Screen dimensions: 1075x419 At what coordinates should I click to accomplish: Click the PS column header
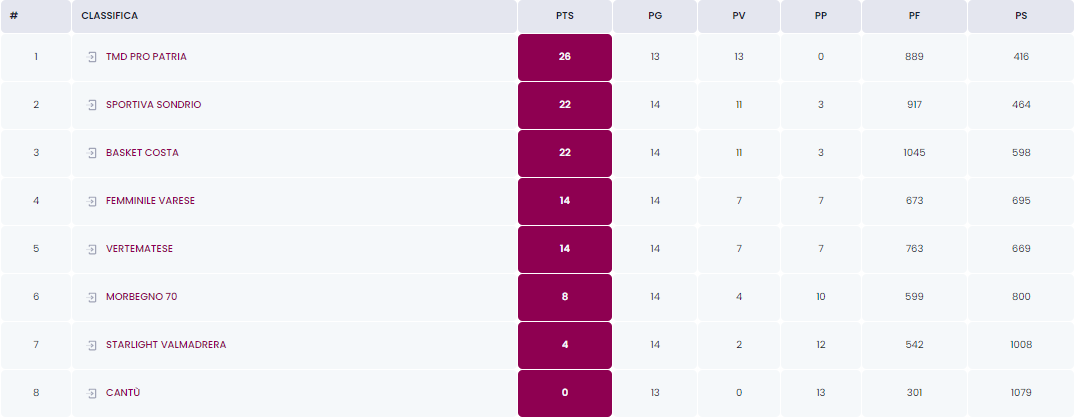[1021, 16]
